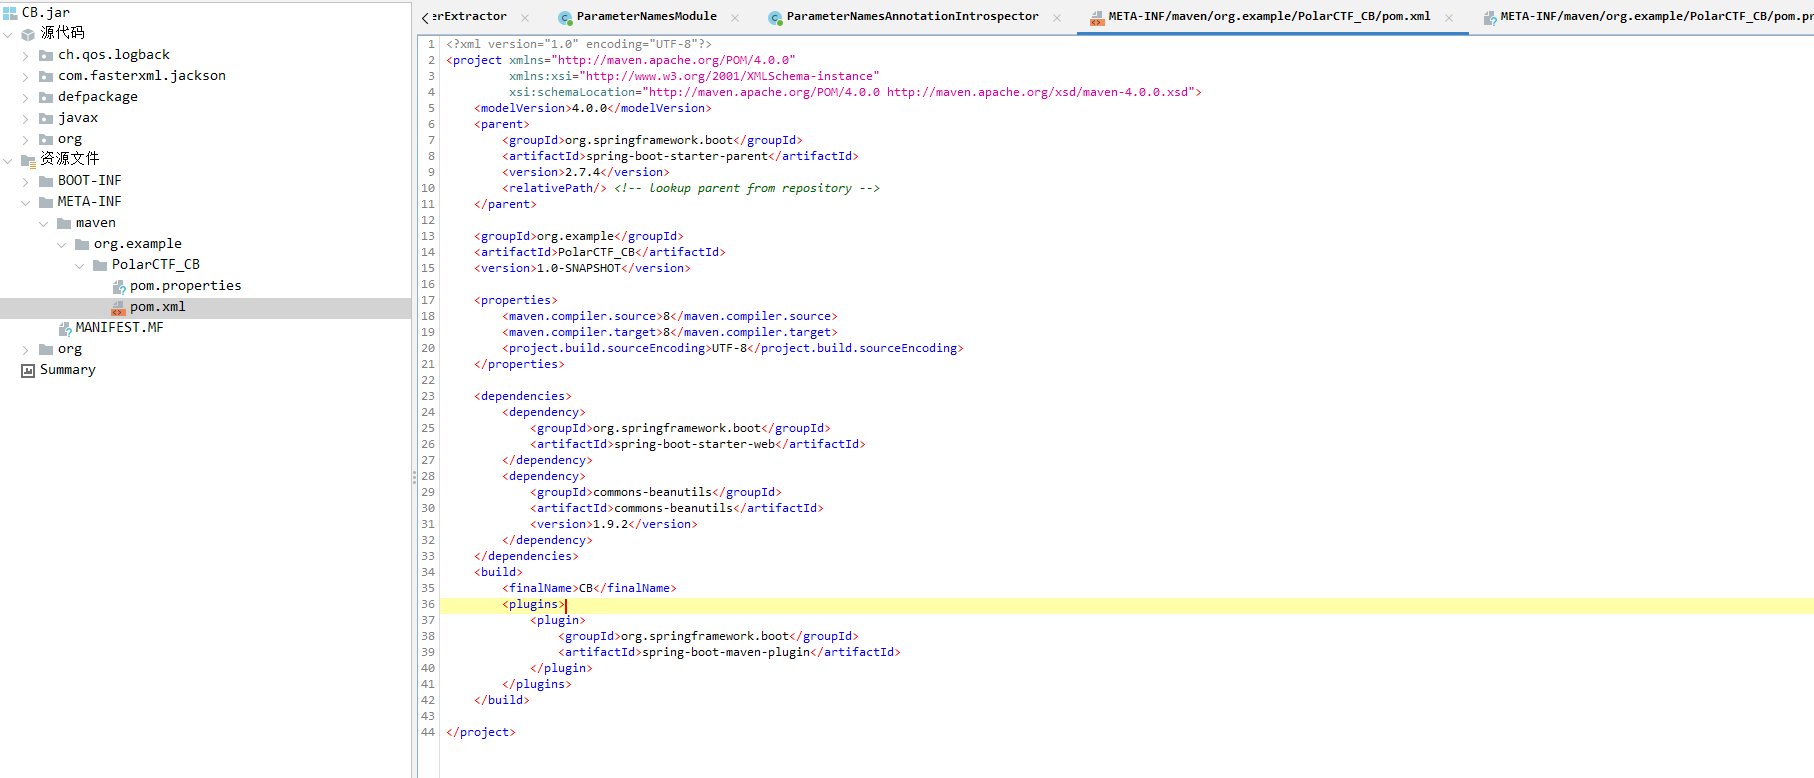Click the splitter handle between tree and editor

pyautogui.click(x=414, y=478)
